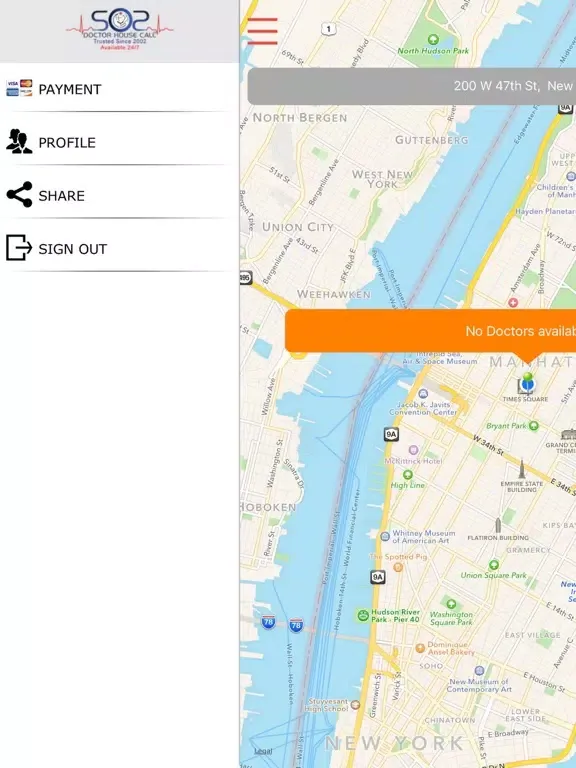Open the Legal link on the map
Image resolution: width=576 pixels, height=768 pixels.
[263, 751]
